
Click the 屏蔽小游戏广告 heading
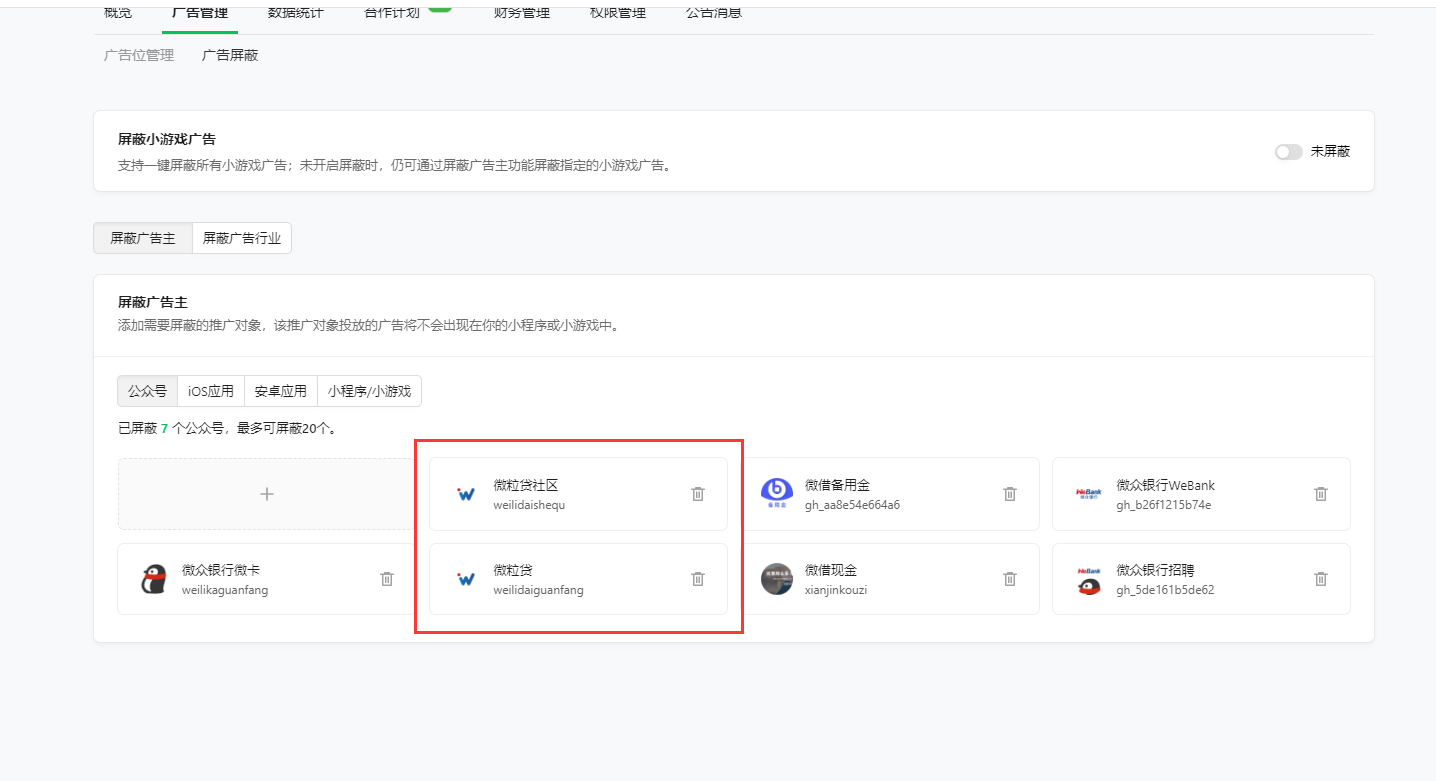167,139
